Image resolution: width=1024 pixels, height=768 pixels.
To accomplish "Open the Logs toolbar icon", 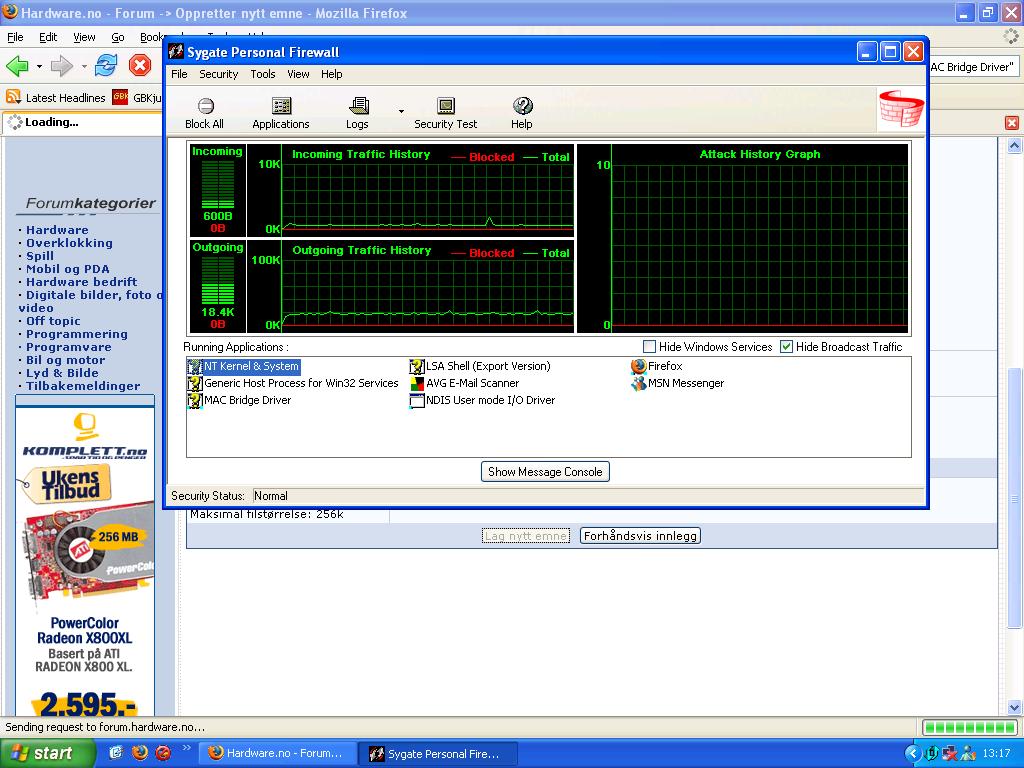I will click(358, 107).
